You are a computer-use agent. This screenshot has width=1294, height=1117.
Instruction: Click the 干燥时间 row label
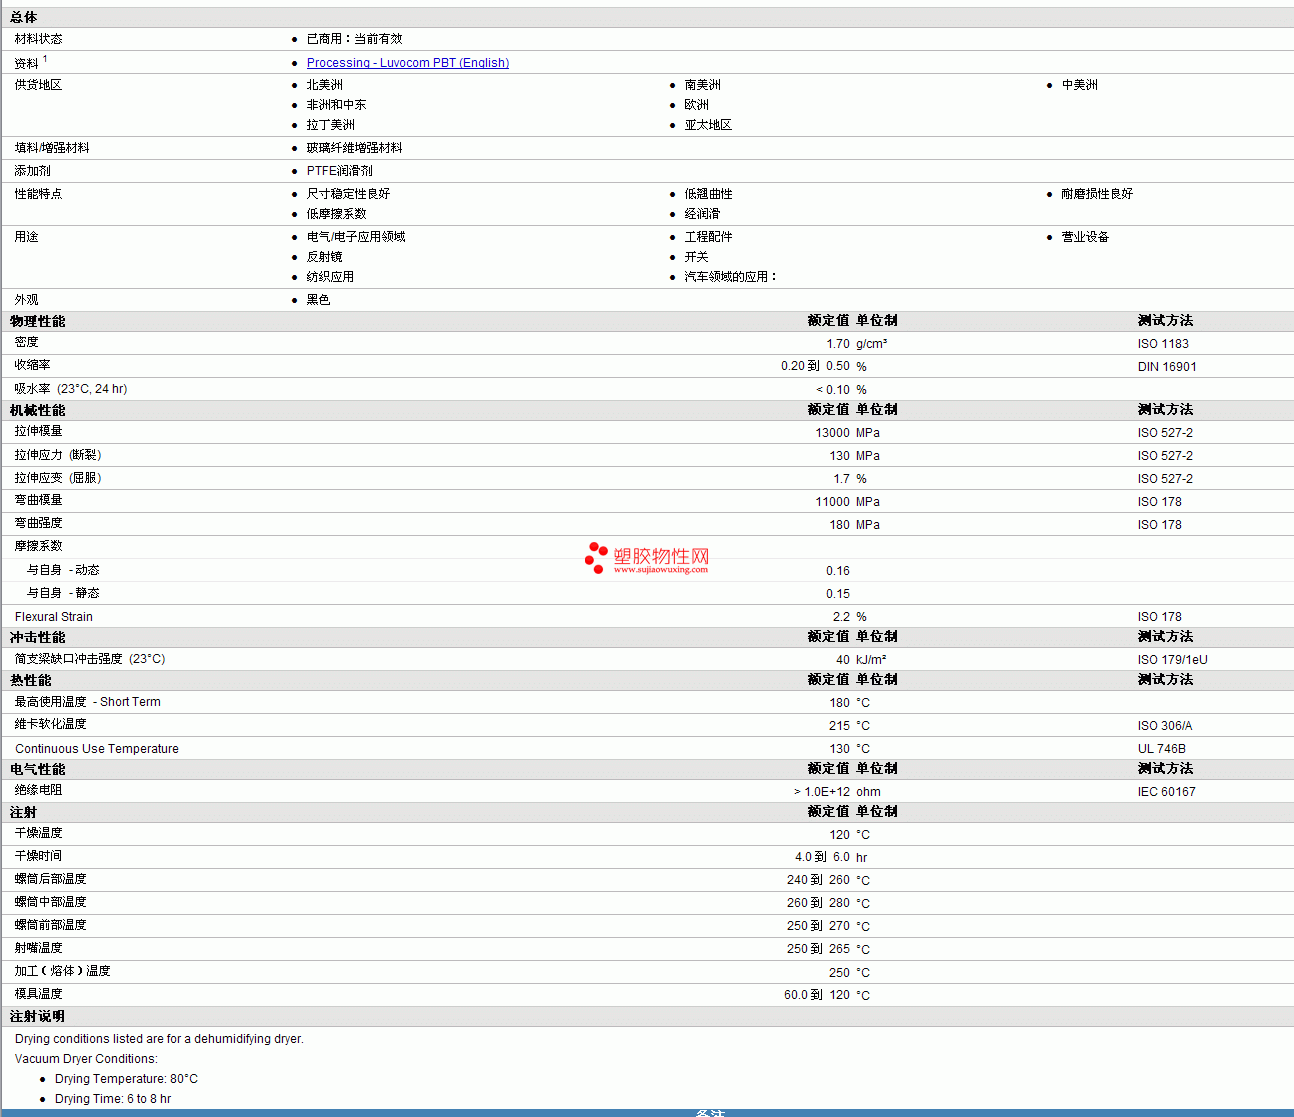coord(38,856)
